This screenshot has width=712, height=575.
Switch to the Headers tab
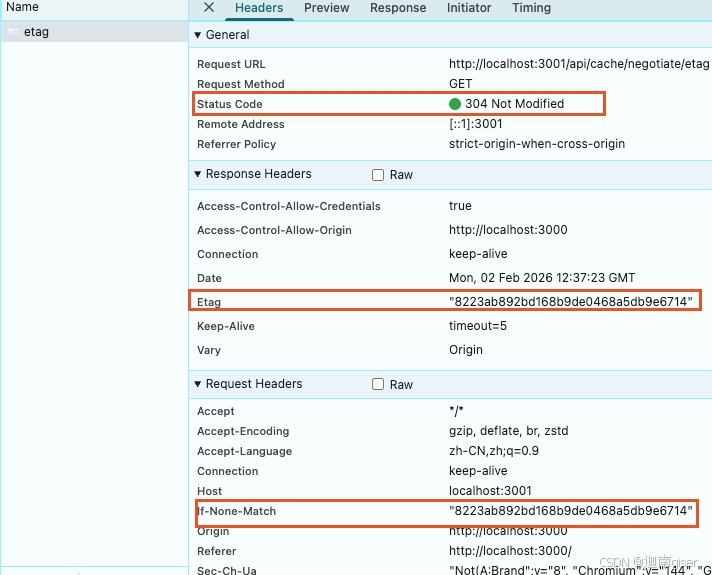259,8
